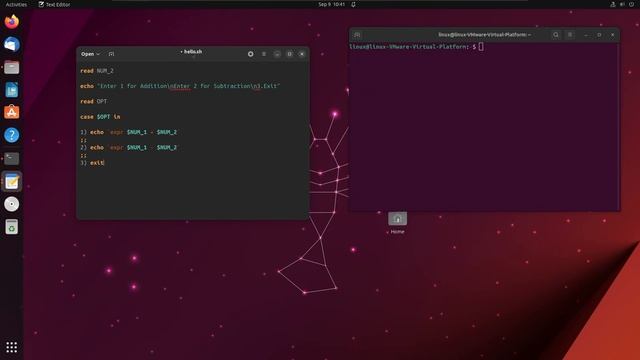Launch Thunderbird mail from the dock
Image resolution: width=640 pixels, height=360 pixels.
coord(11,44)
